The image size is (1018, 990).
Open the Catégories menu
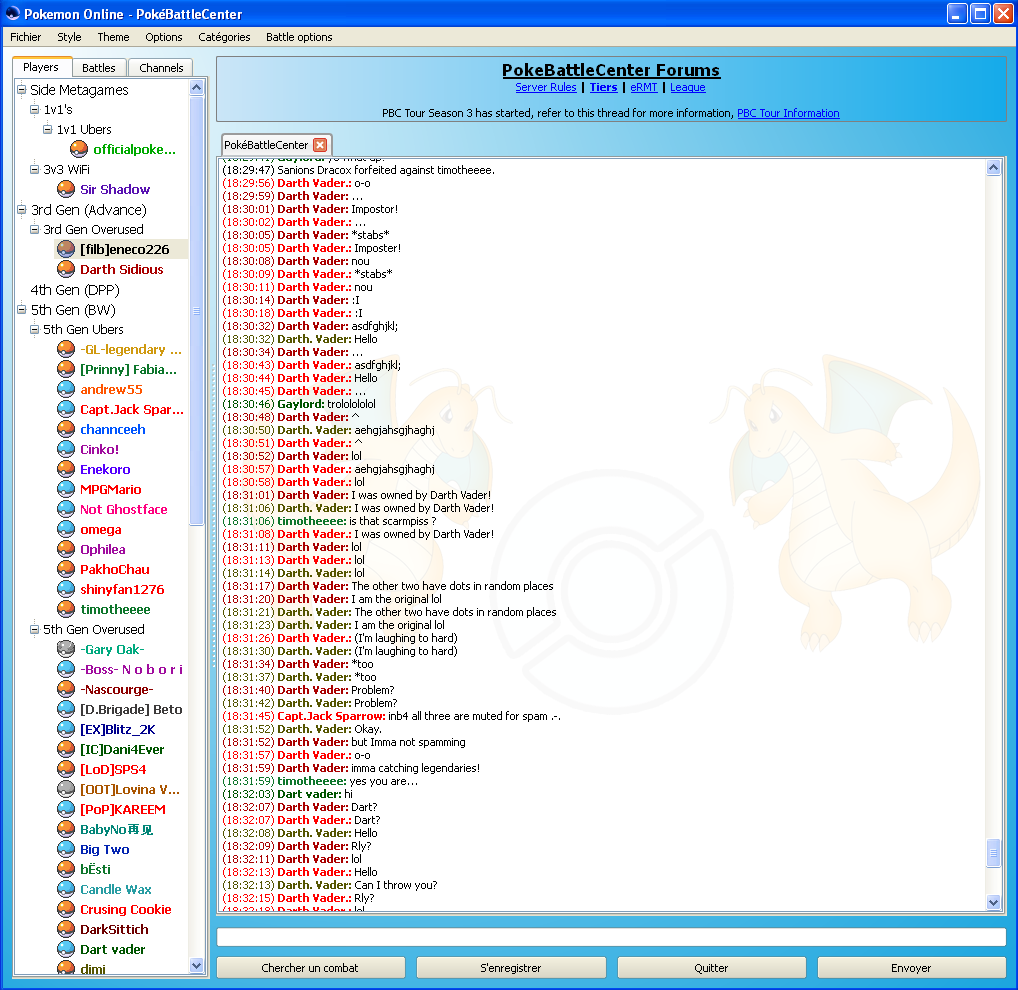[224, 37]
